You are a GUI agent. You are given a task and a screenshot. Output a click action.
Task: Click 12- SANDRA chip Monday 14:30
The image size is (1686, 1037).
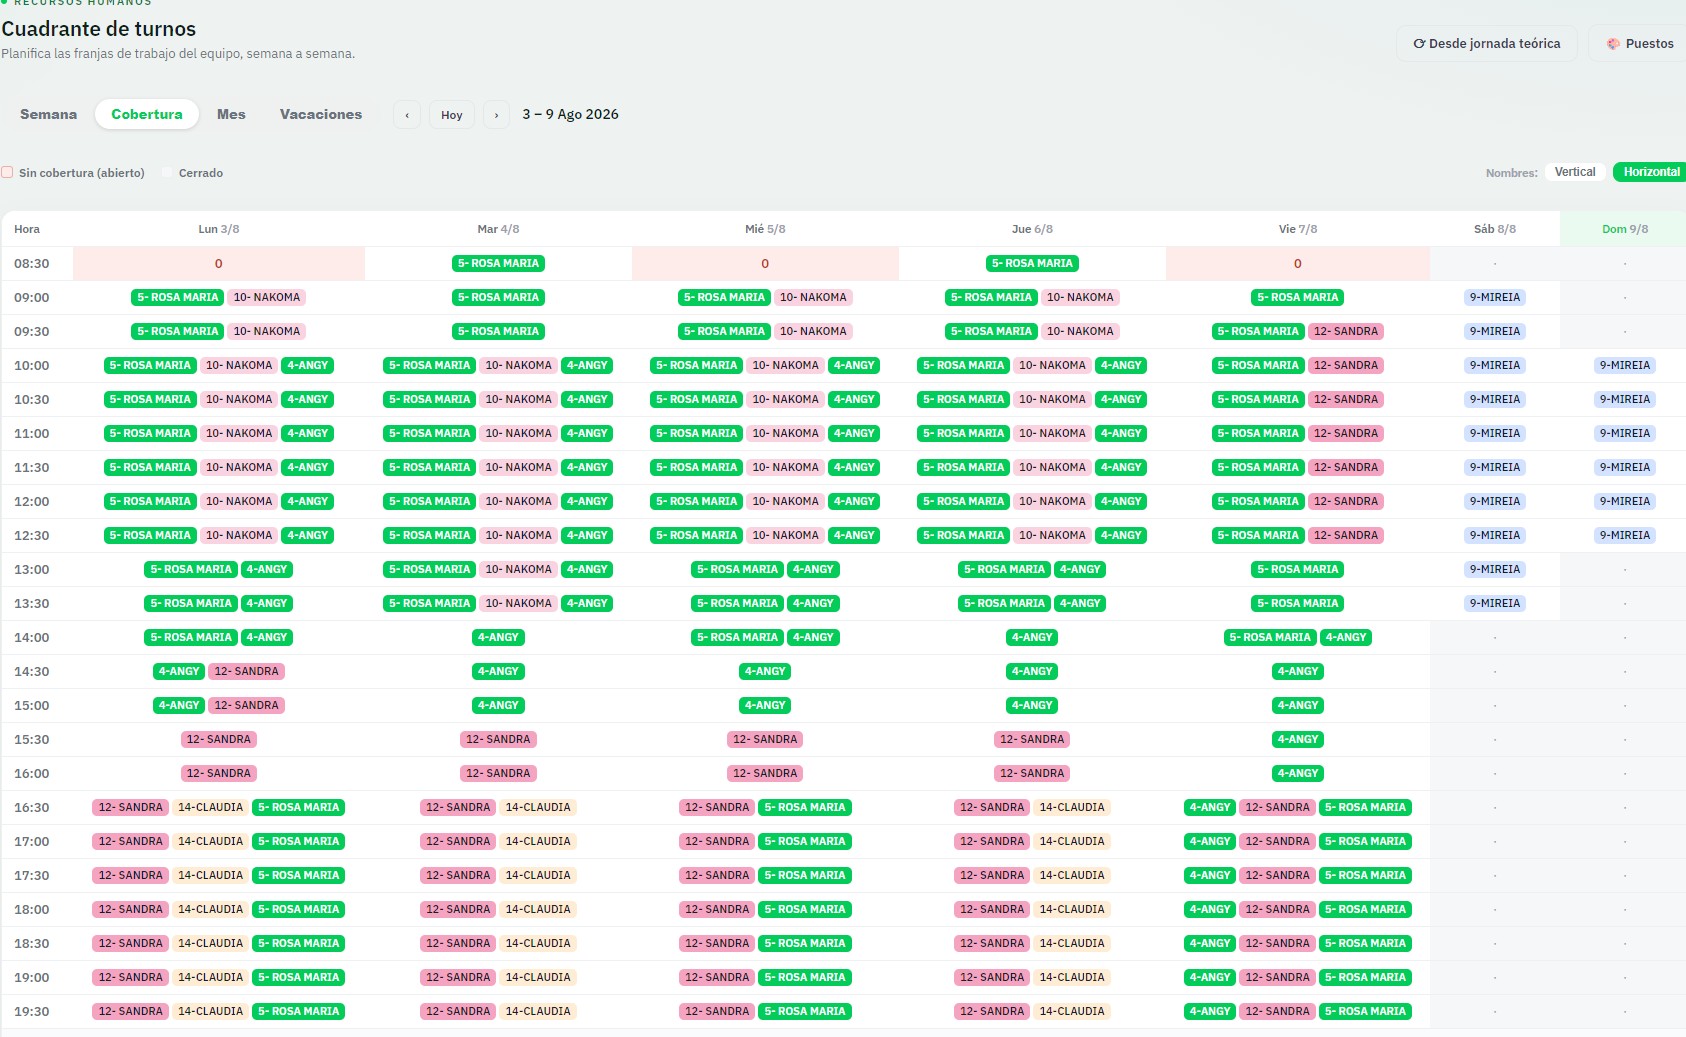point(247,672)
